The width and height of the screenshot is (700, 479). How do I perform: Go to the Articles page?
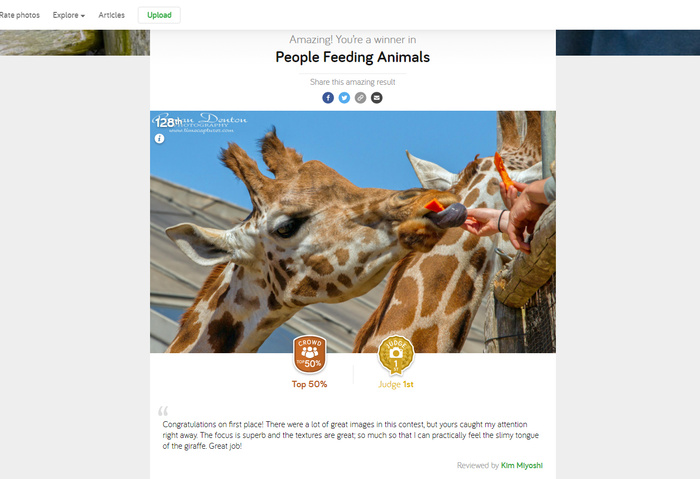click(x=112, y=15)
